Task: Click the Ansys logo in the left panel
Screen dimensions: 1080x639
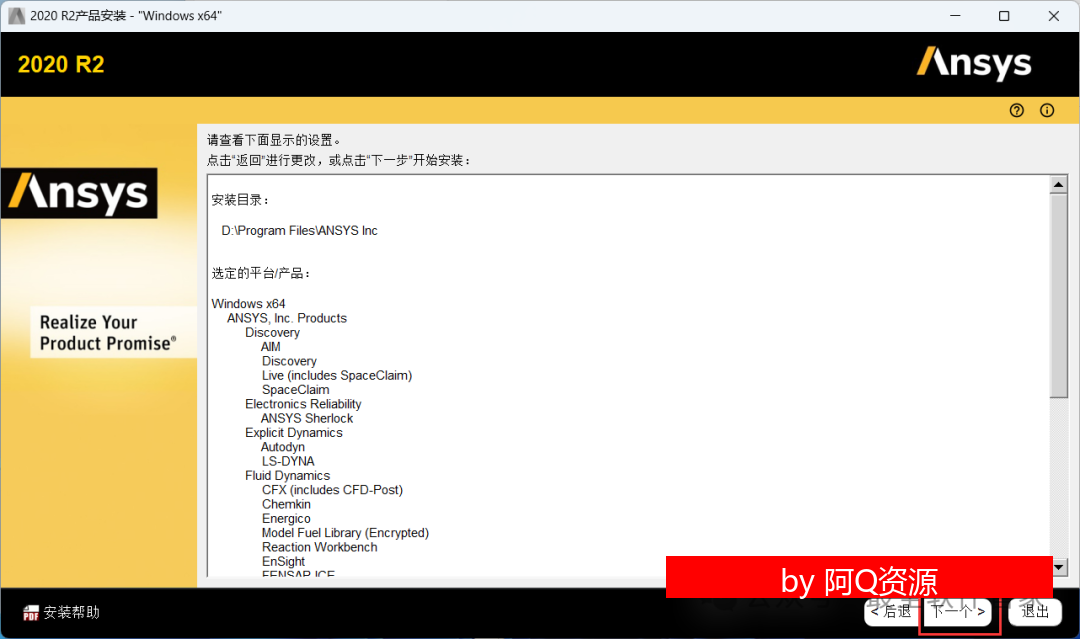Action: [79, 192]
